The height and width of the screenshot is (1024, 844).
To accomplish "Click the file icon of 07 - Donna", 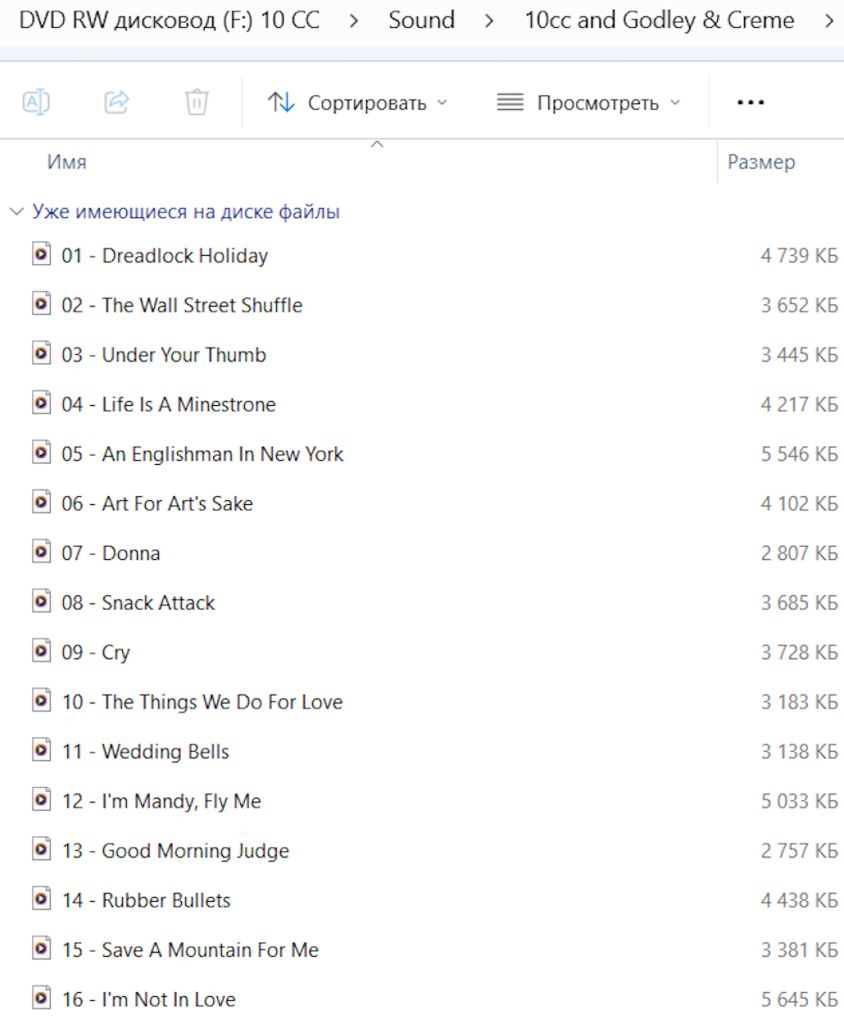I will coord(41,552).
